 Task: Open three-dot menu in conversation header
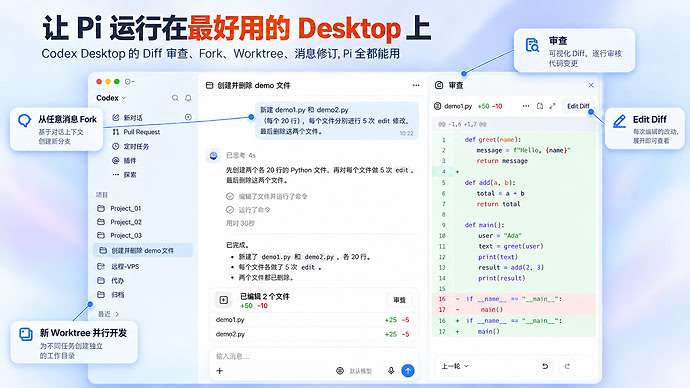pyautogui.click(x=416, y=85)
